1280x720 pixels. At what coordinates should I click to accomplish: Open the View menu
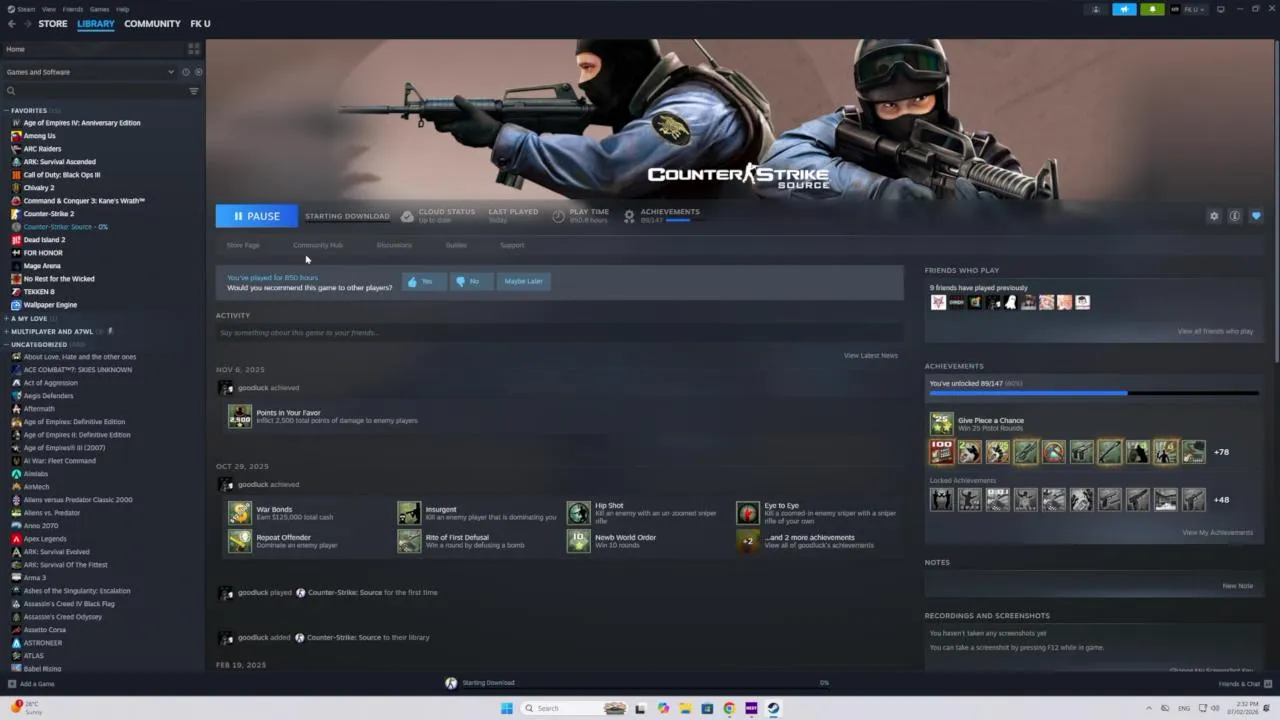pyautogui.click(x=48, y=9)
